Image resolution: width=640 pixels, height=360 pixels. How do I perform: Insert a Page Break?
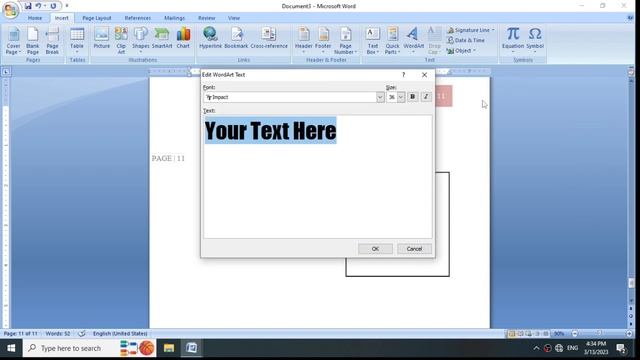click(52, 41)
